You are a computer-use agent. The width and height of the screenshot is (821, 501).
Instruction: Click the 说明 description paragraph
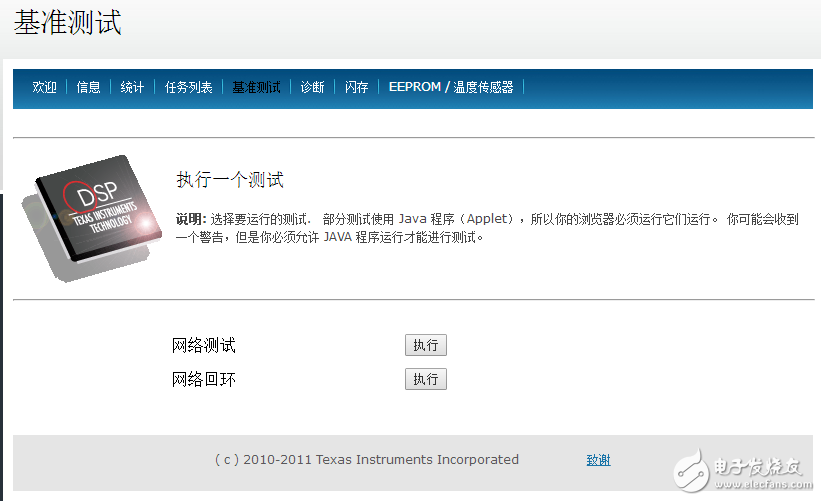point(487,228)
